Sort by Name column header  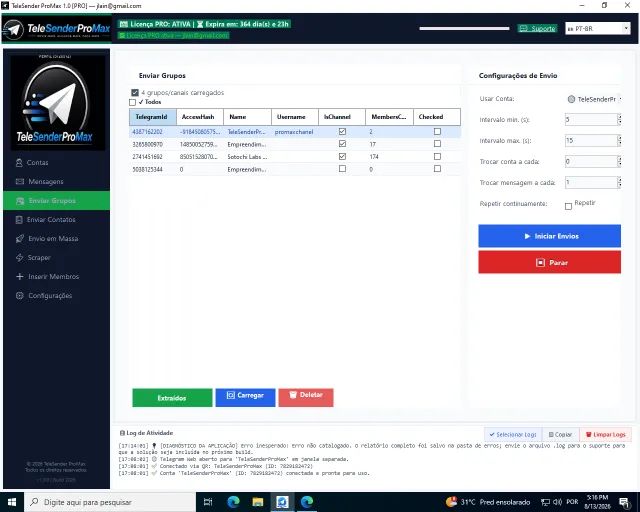[247, 117]
